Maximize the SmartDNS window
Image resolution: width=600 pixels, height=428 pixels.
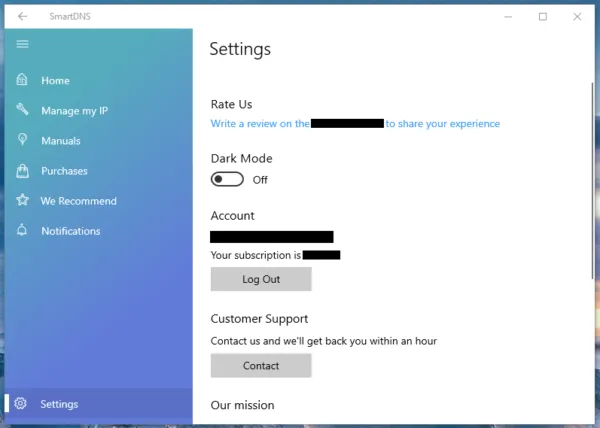(543, 16)
